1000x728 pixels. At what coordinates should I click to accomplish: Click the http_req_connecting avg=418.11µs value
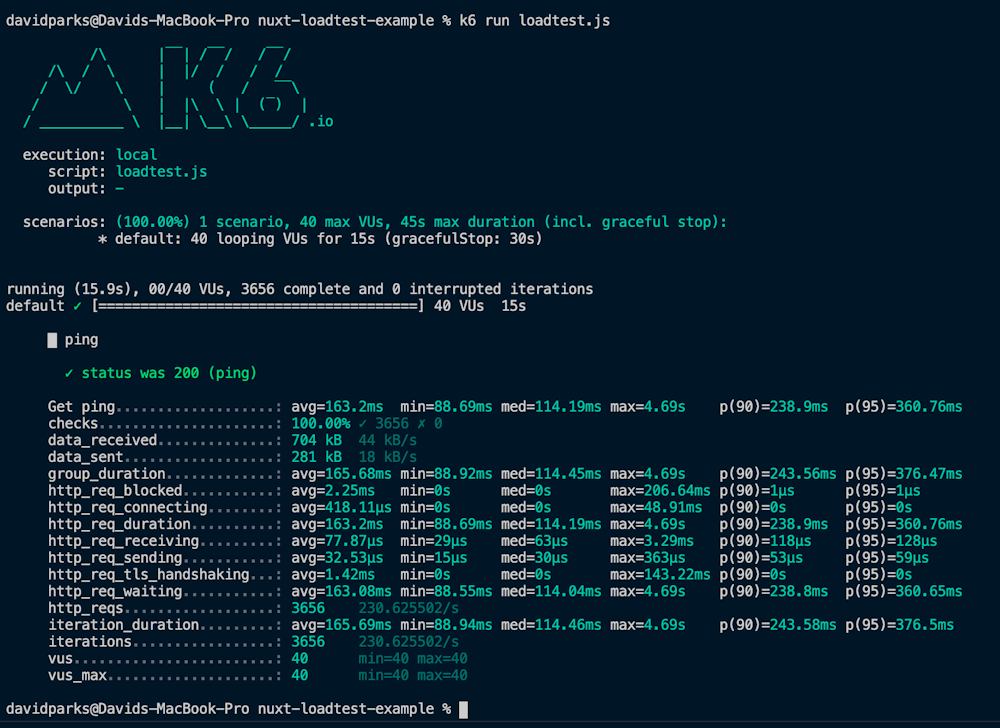tap(341, 507)
